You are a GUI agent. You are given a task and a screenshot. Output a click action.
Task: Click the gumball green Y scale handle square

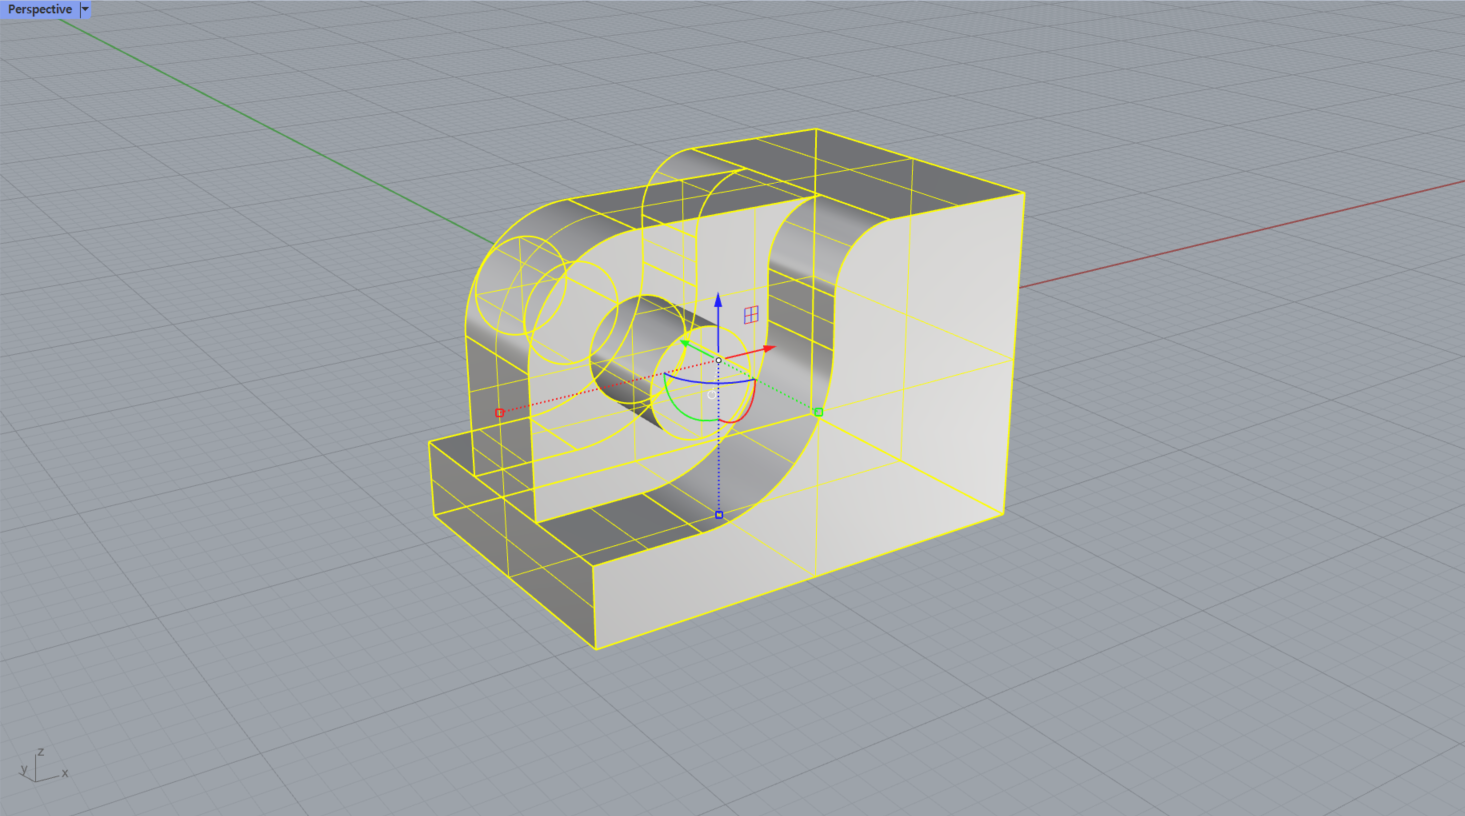coord(818,412)
